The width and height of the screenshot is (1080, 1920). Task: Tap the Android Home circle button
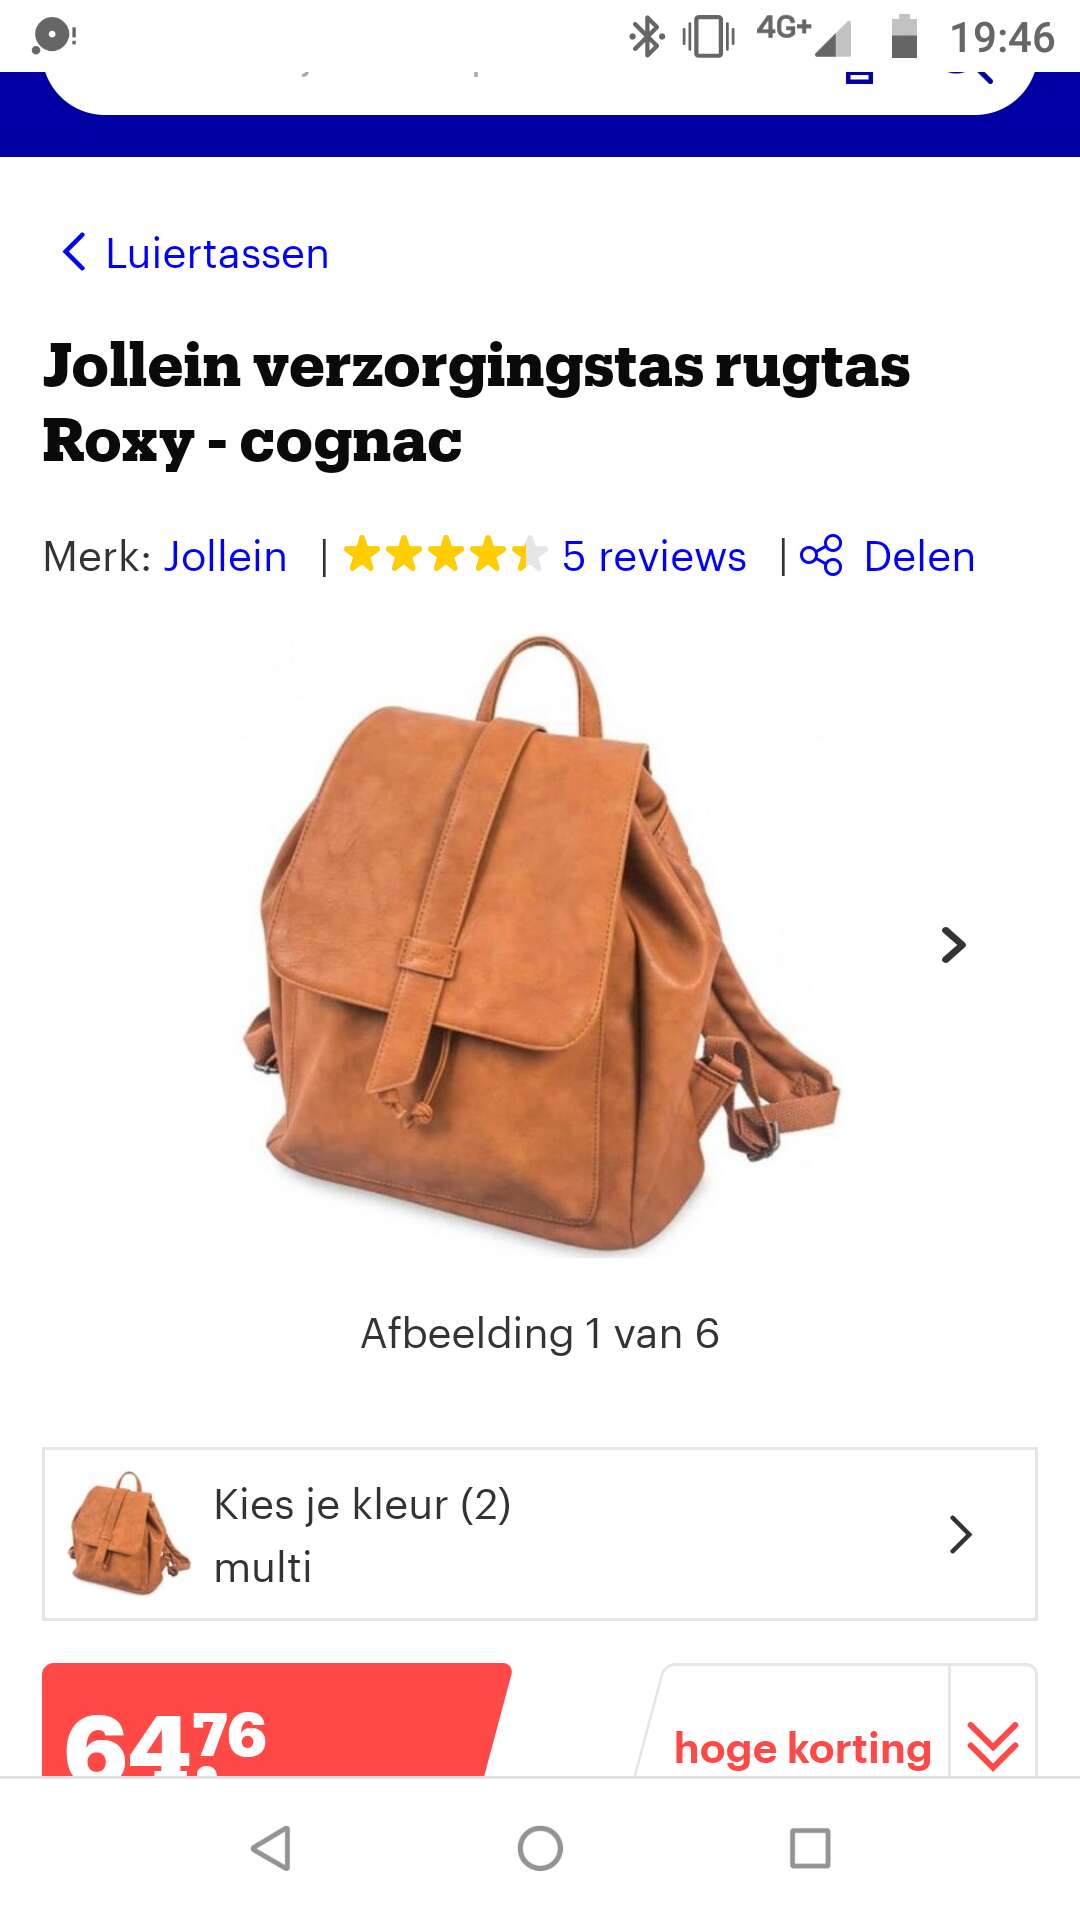click(540, 1848)
